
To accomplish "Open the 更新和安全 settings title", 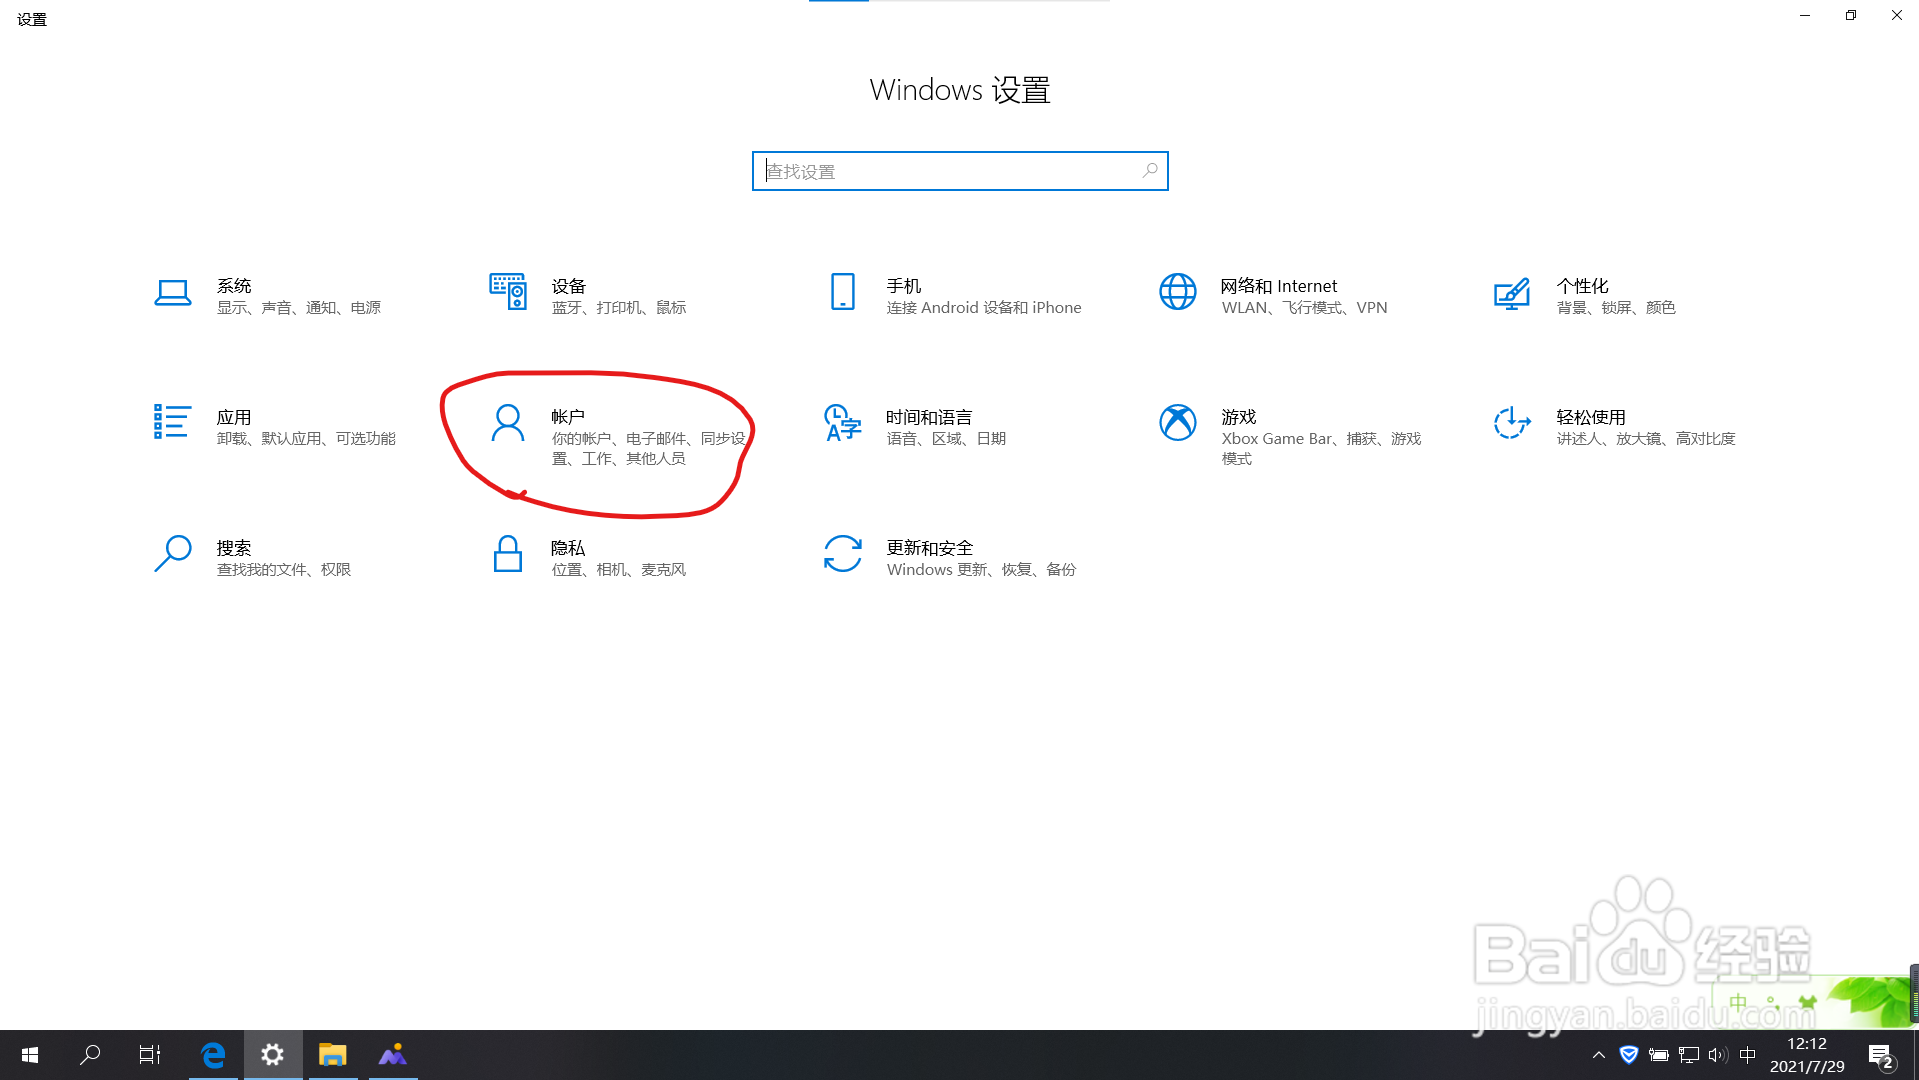I will [929, 548].
